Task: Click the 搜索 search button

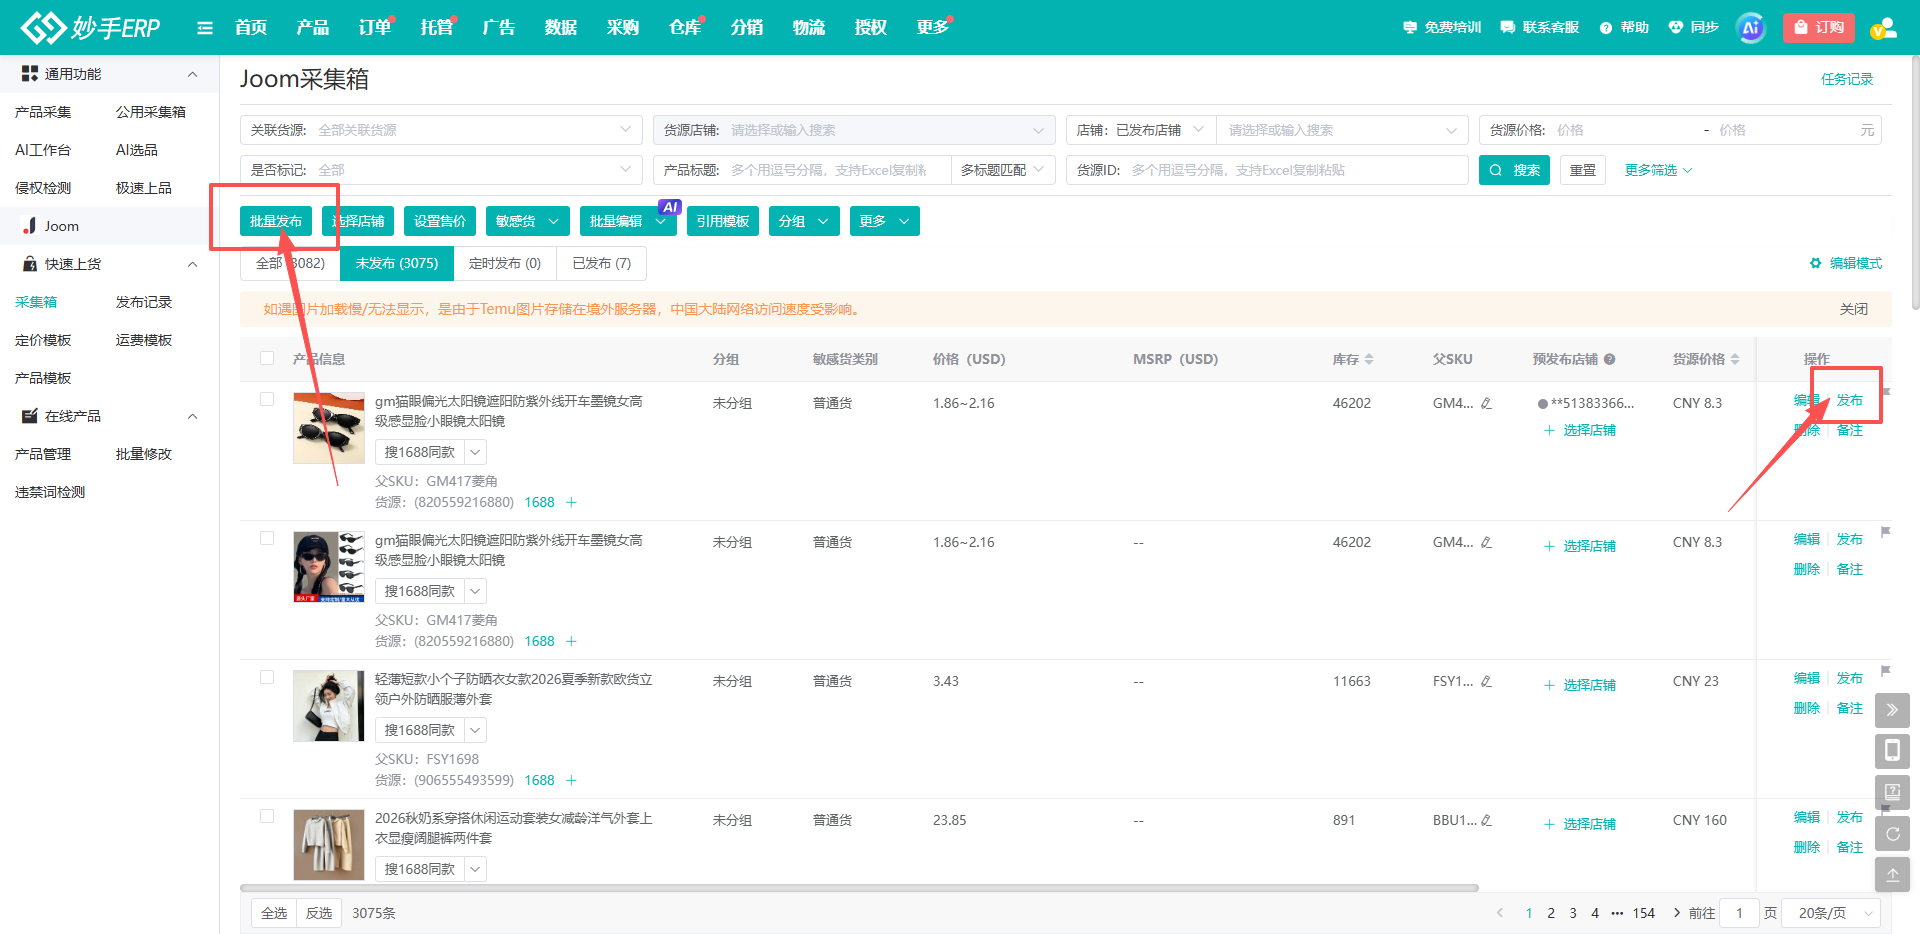Action: (1514, 170)
